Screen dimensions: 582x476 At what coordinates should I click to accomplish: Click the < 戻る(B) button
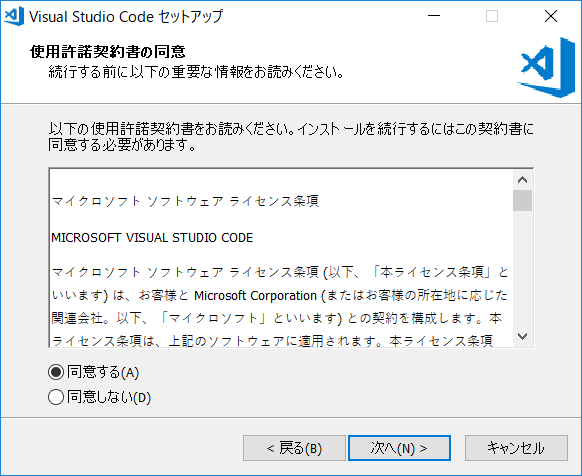[x=294, y=448]
